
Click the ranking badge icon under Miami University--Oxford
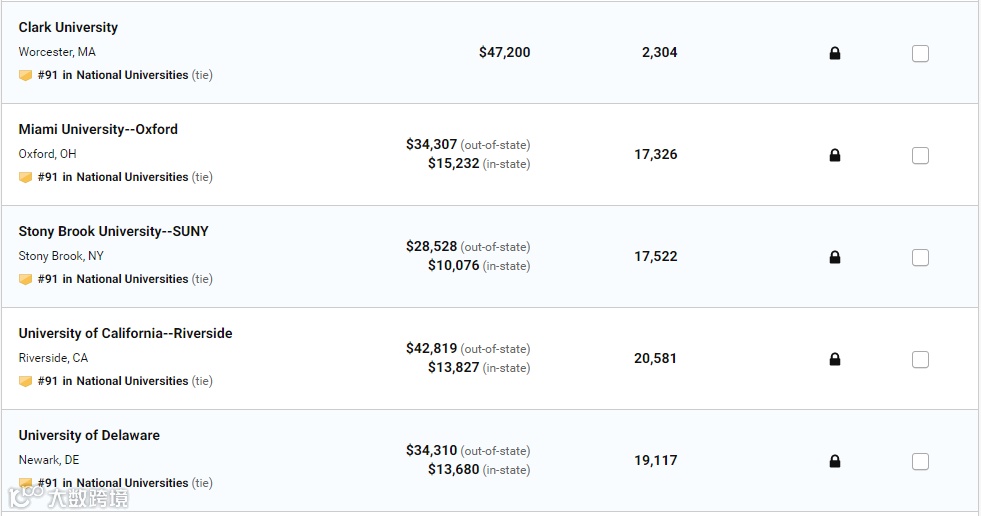(x=26, y=177)
